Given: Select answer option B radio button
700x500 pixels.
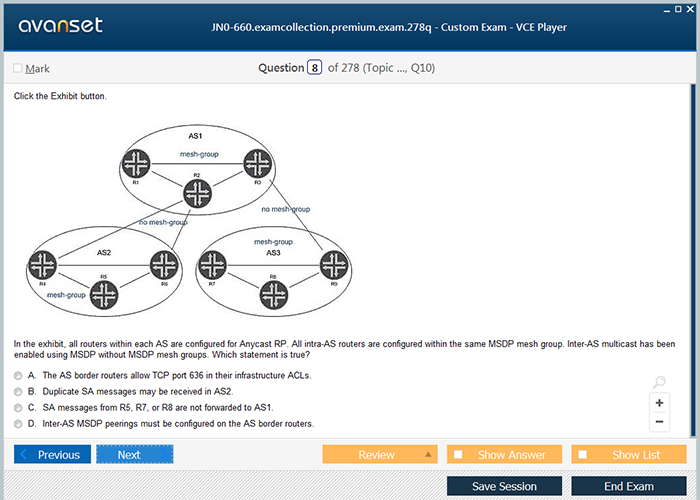Looking at the screenshot, I should 18,392.
